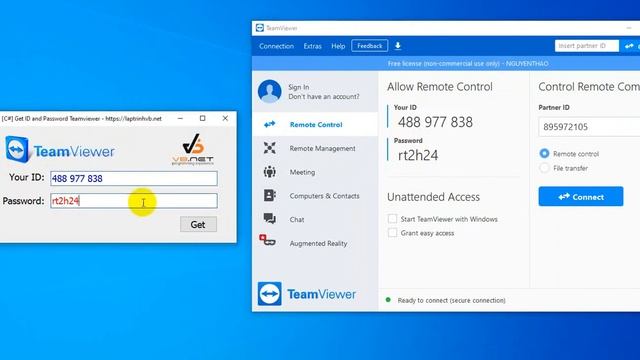The width and height of the screenshot is (640, 360).
Task: Tick the Grant easy access checkbox
Action: tap(392, 233)
